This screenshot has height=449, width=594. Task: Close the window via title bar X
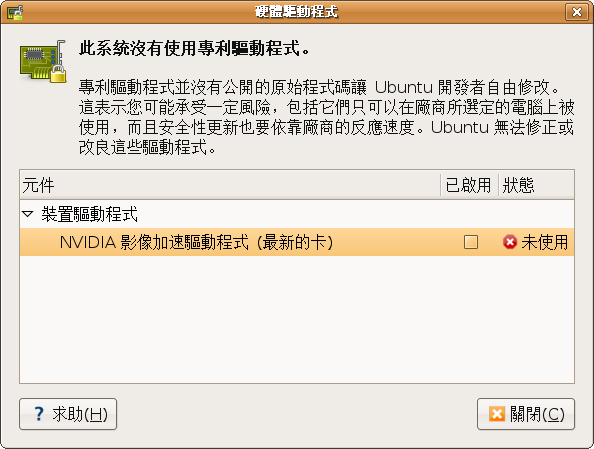[577, 12]
